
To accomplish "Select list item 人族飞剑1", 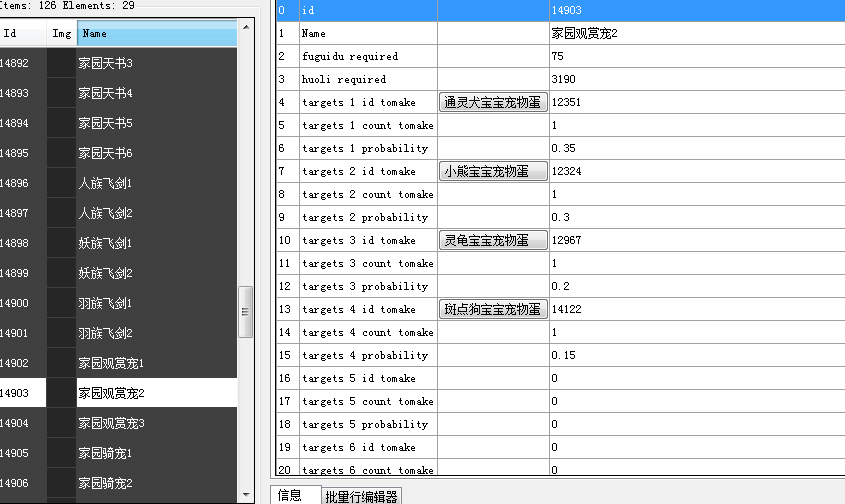I will pos(157,183).
